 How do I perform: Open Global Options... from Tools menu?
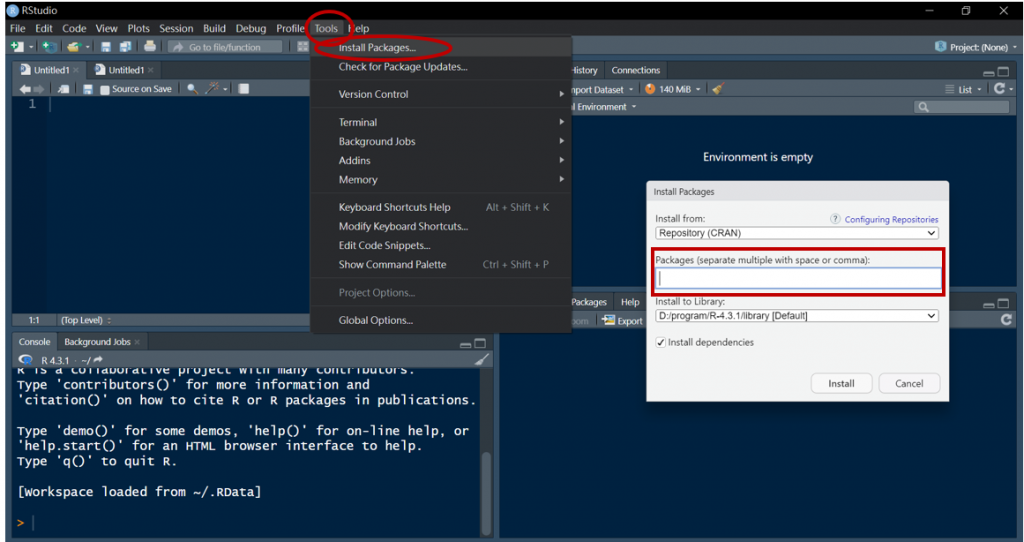[x=441, y=320]
